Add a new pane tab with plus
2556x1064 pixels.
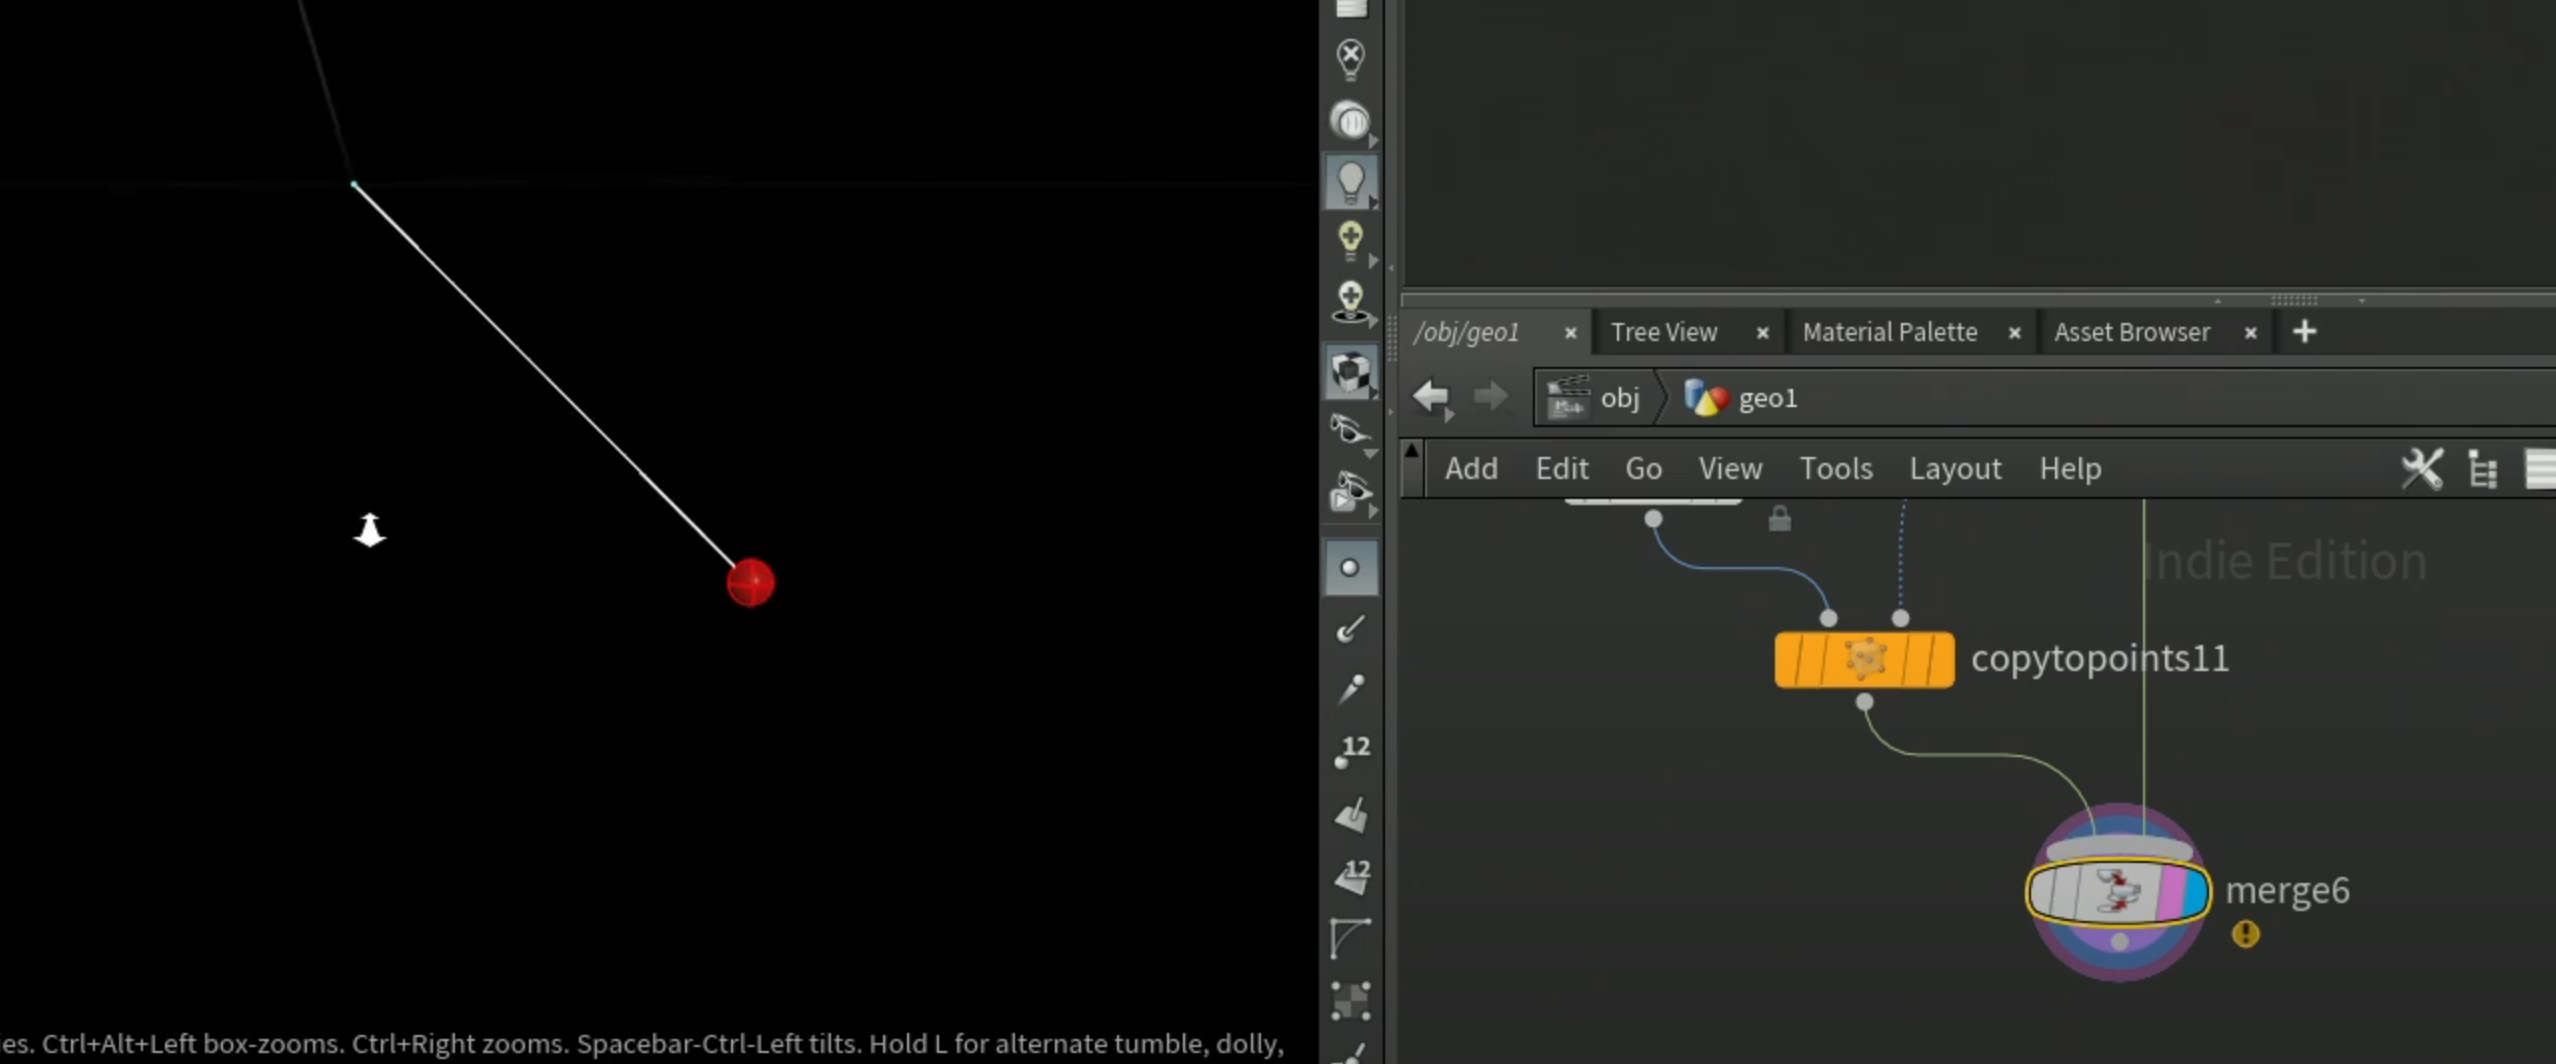(2304, 331)
